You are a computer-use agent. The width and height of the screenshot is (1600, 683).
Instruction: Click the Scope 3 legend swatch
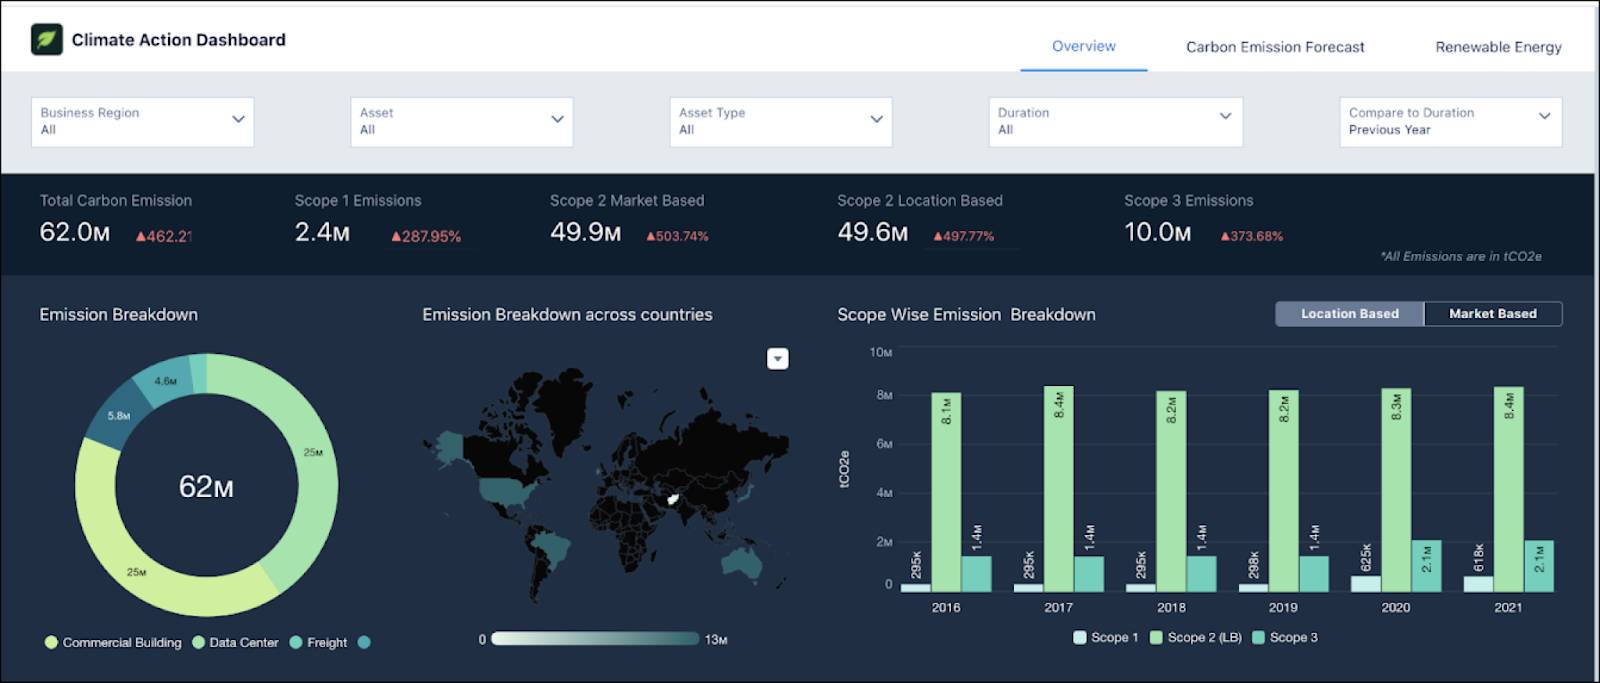pyautogui.click(x=1258, y=637)
